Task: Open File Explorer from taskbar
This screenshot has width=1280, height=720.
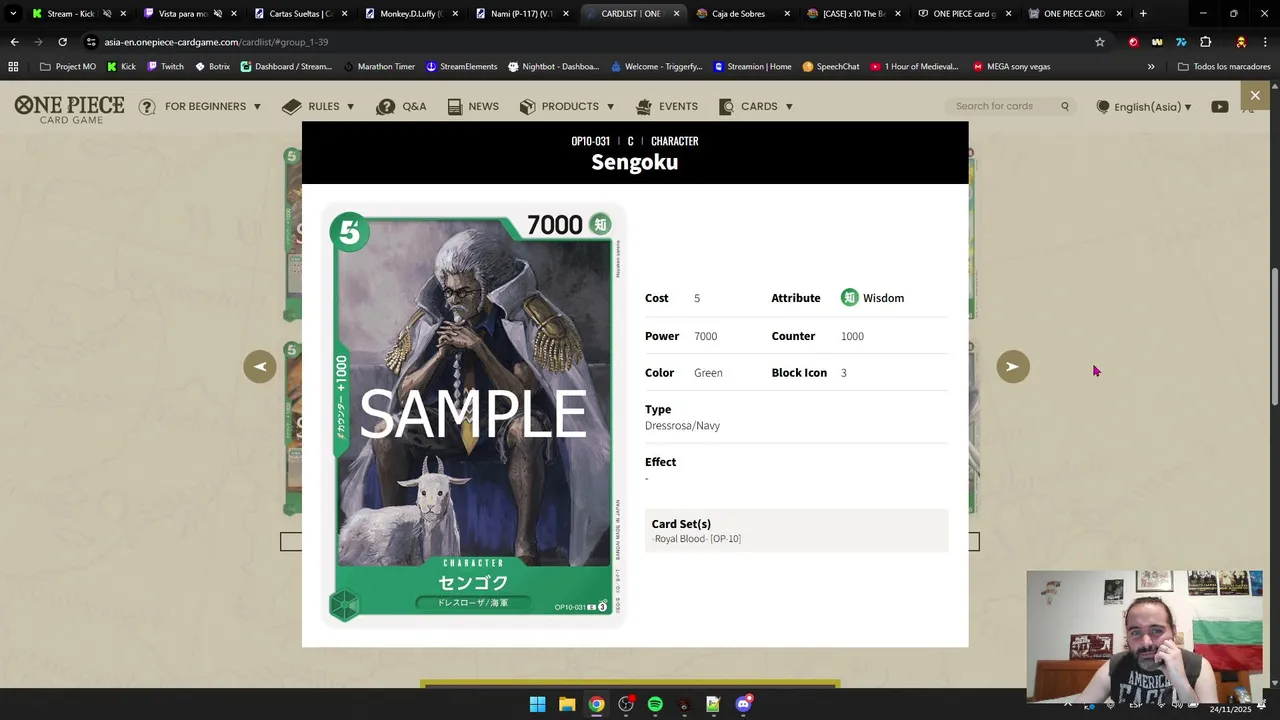Action: (x=567, y=704)
